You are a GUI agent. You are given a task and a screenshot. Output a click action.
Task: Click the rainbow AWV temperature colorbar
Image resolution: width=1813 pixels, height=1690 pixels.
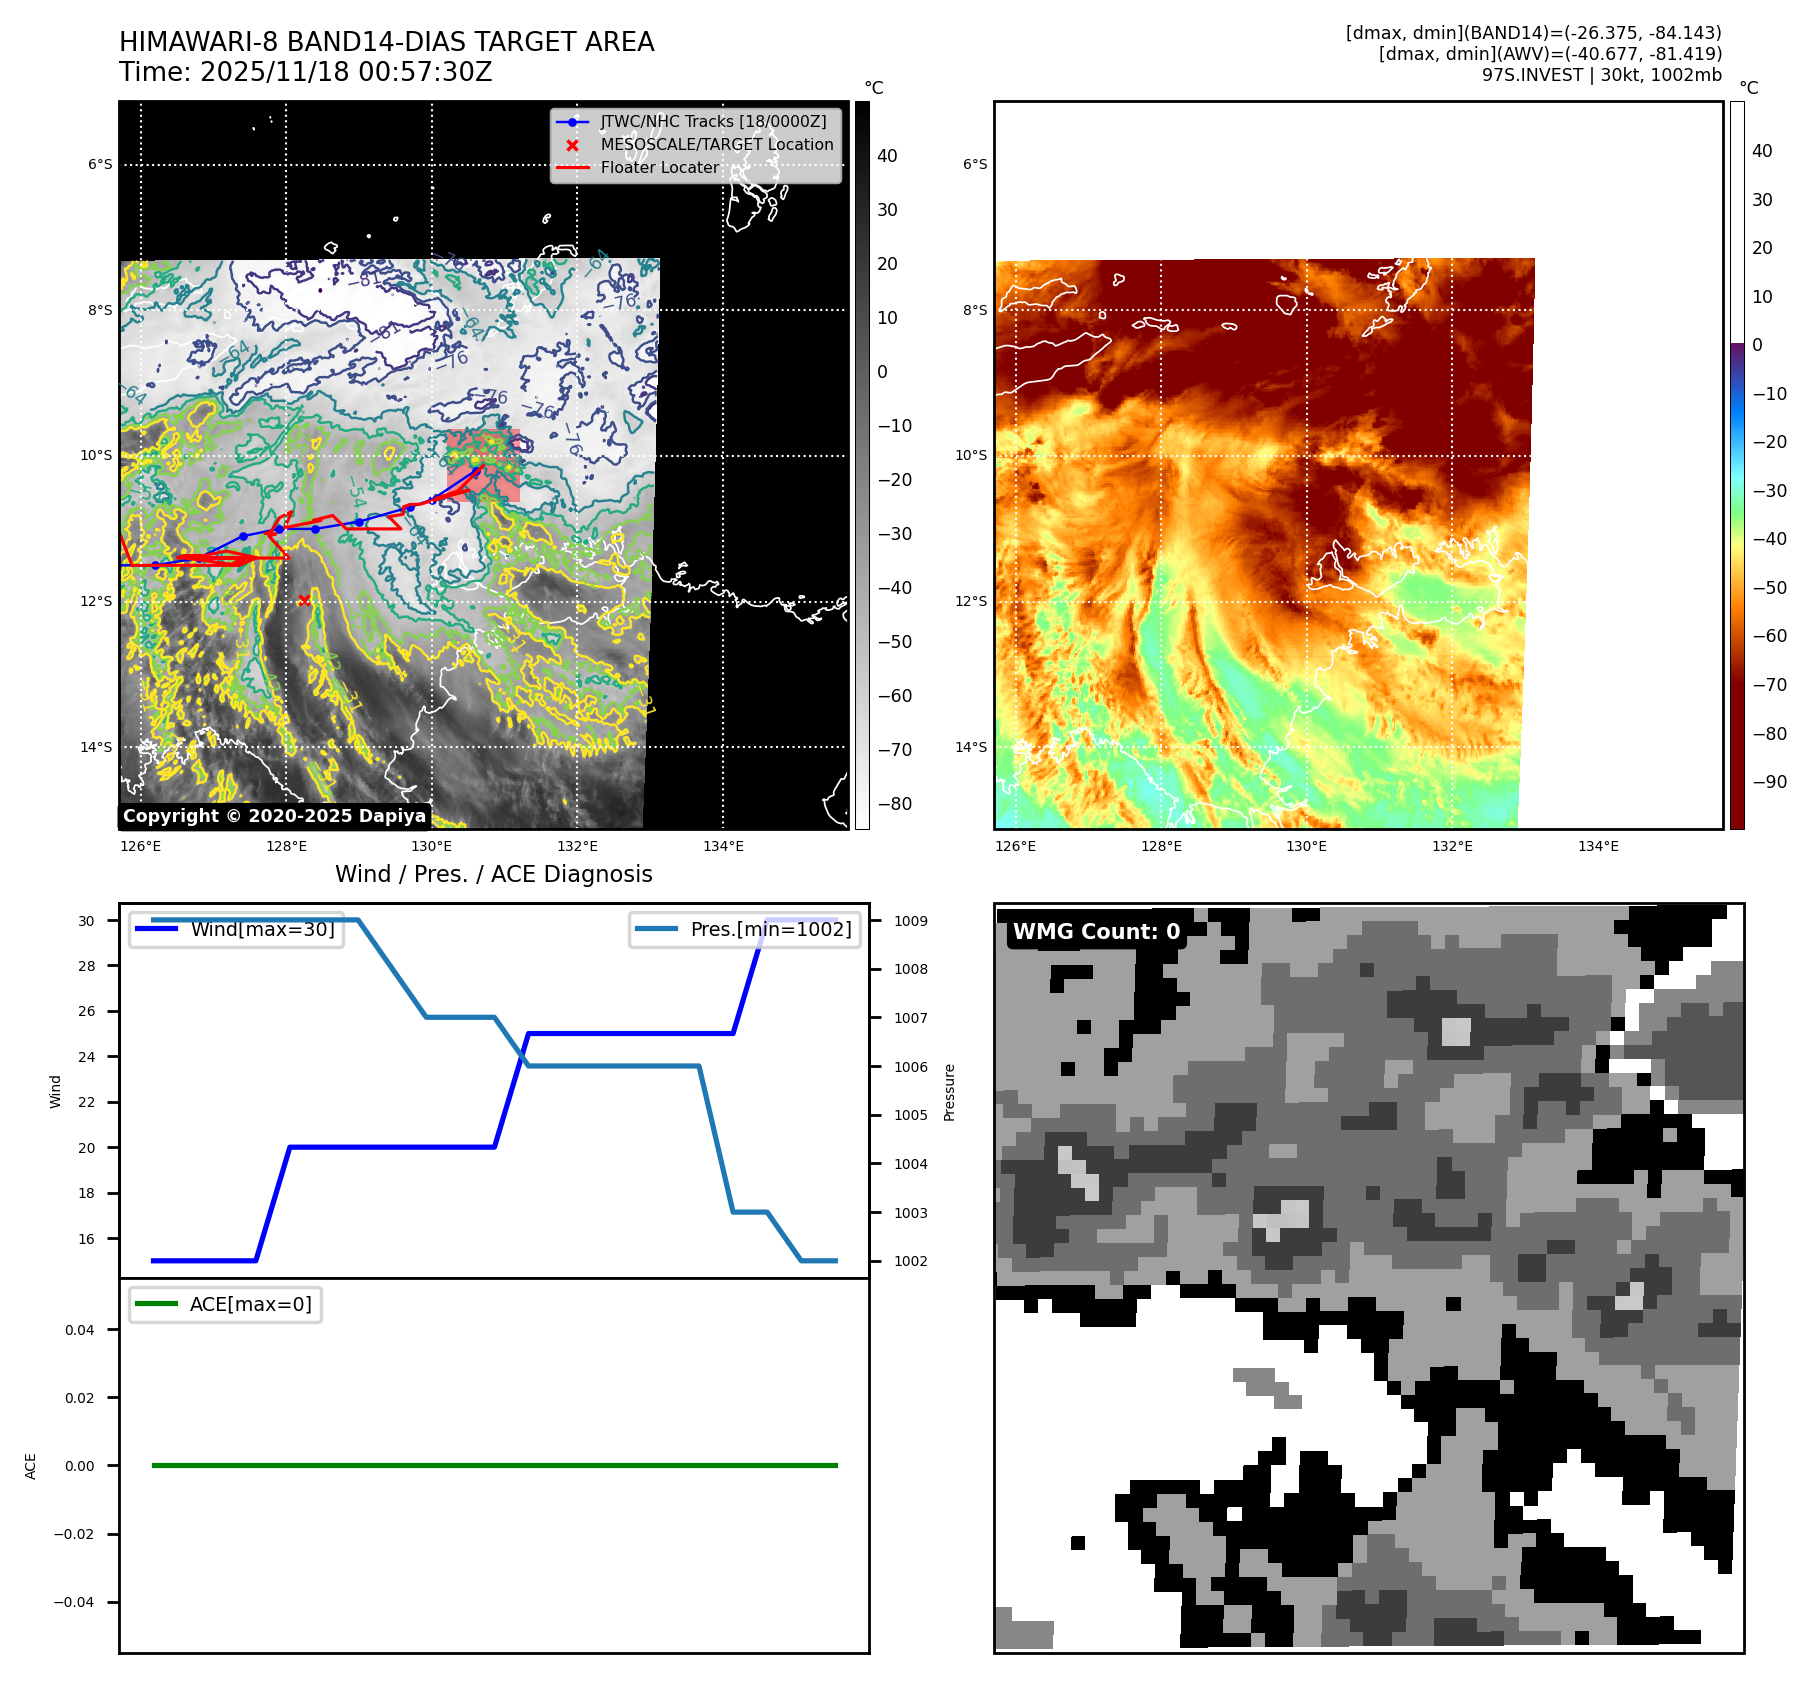pyautogui.click(x=1737, y=465)
